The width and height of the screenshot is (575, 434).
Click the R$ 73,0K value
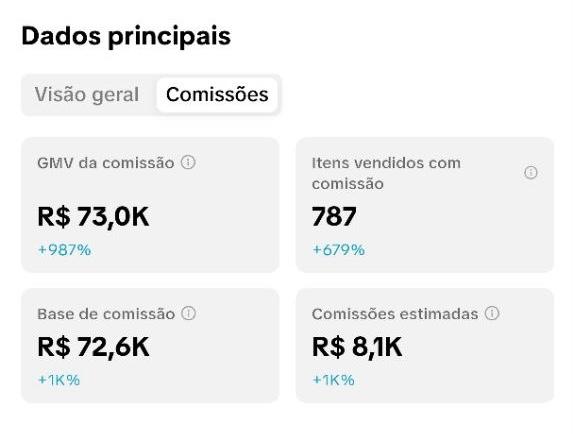click(94, 217)
